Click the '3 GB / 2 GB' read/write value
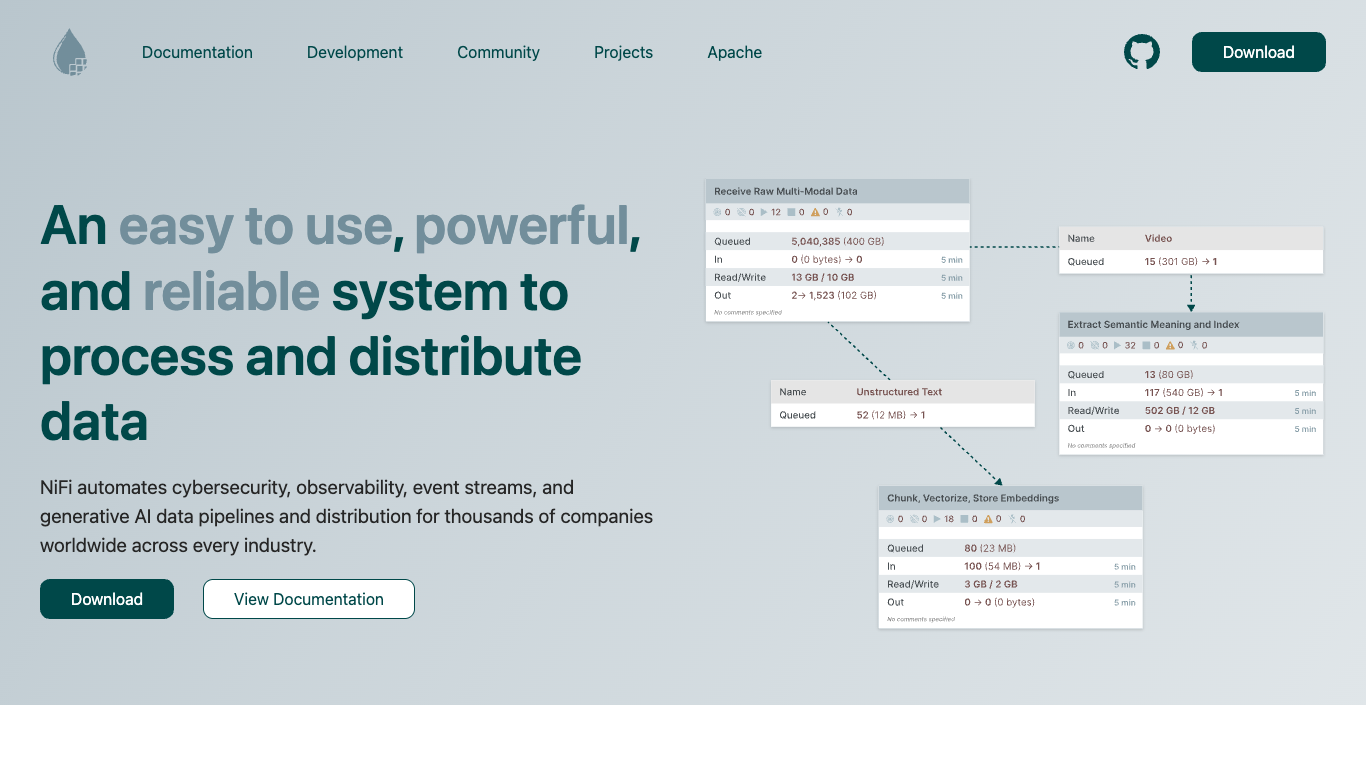Viewport: 1366px width, 768px height. (991, 584)
